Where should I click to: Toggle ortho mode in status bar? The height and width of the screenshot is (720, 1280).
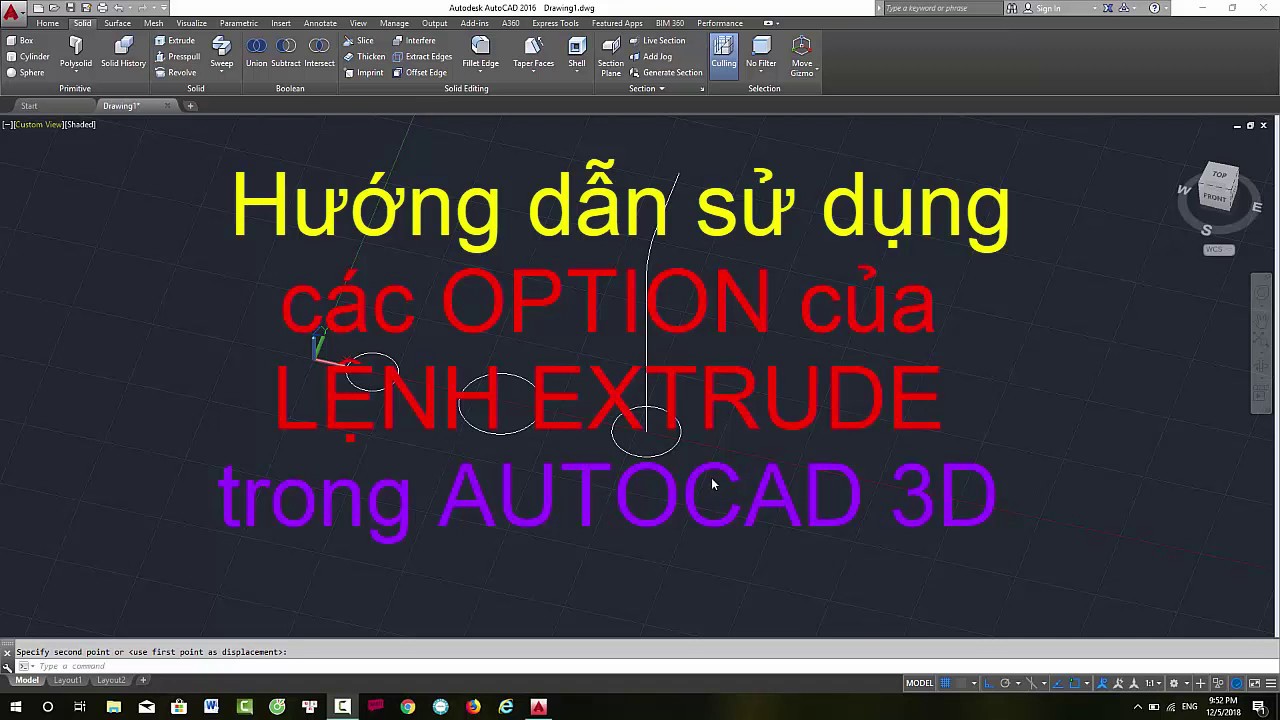[989, 683]
